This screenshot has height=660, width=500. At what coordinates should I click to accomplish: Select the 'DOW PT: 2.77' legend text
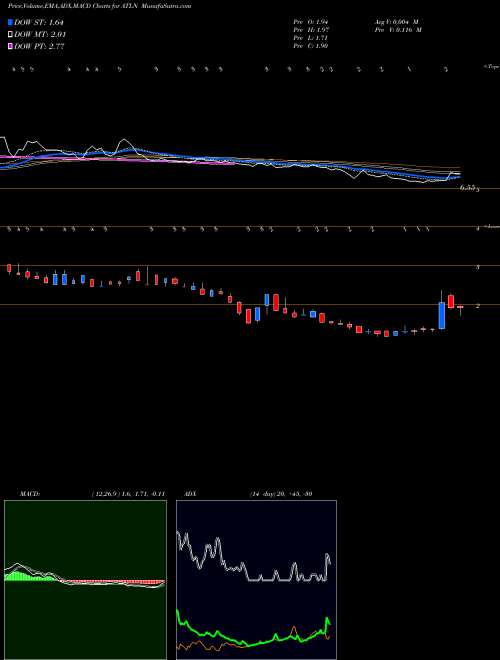[39, 46]
